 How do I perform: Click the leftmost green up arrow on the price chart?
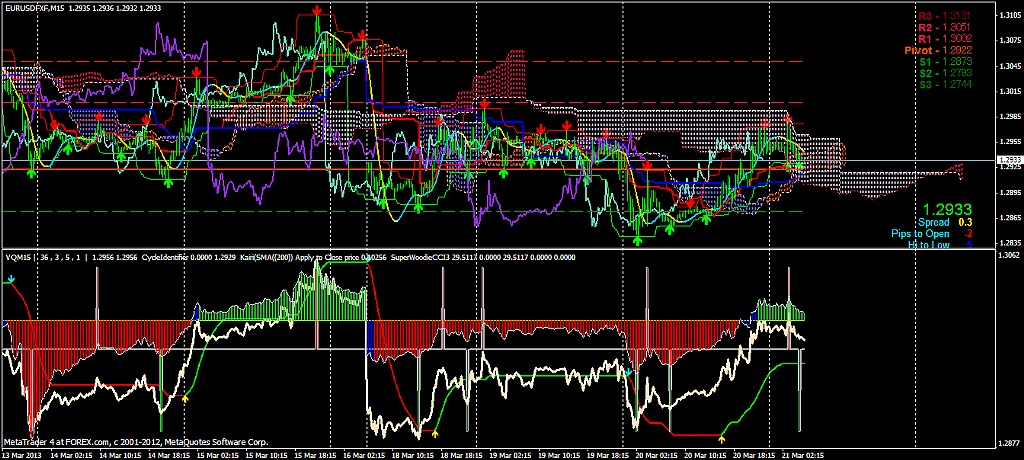click(30, 173)
